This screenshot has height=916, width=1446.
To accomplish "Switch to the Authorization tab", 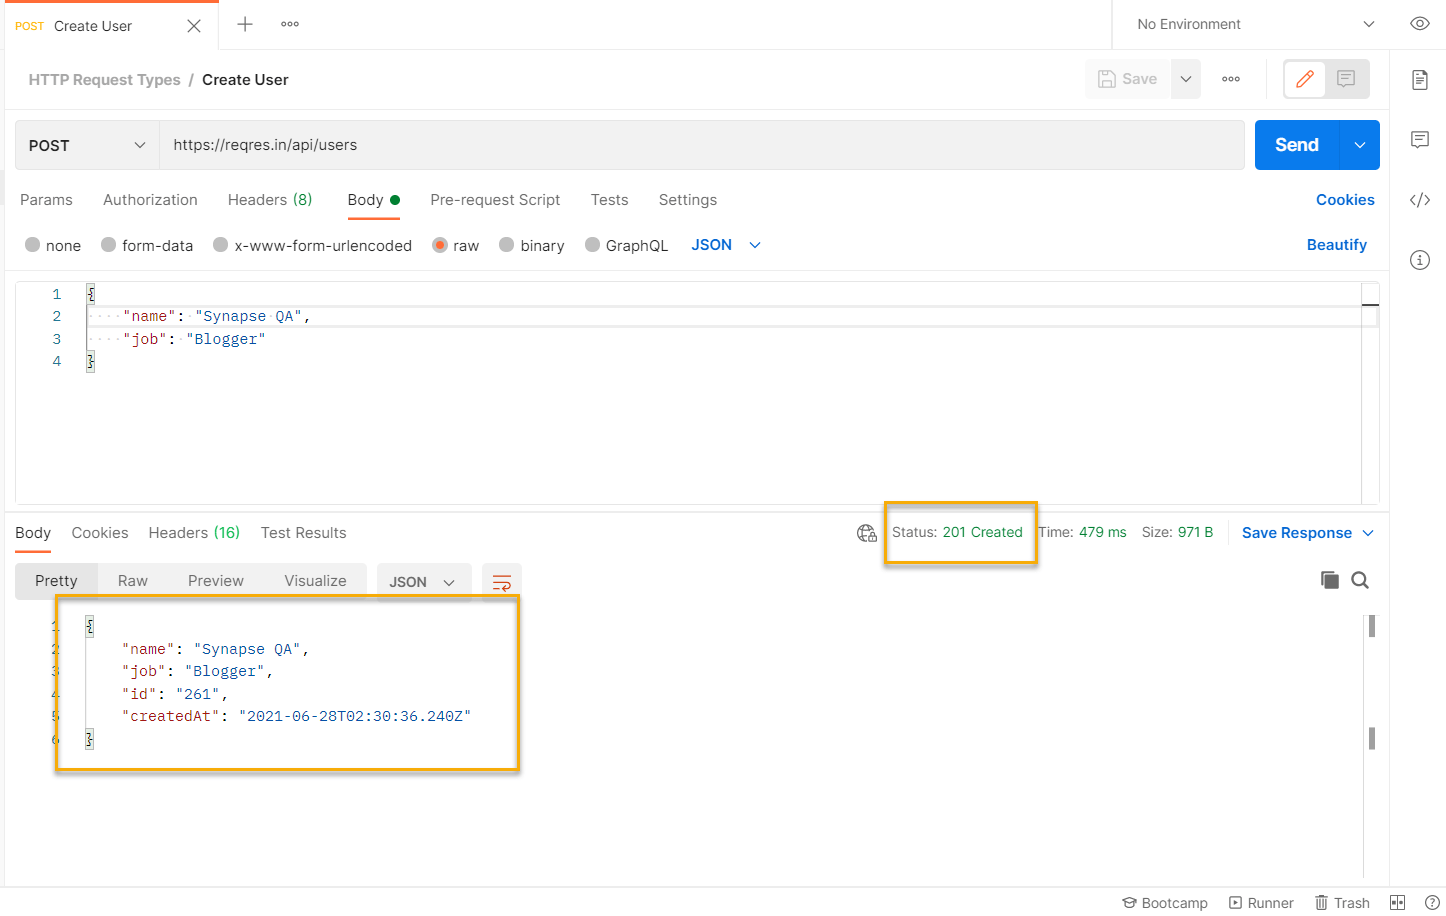I will coord(150,200).
